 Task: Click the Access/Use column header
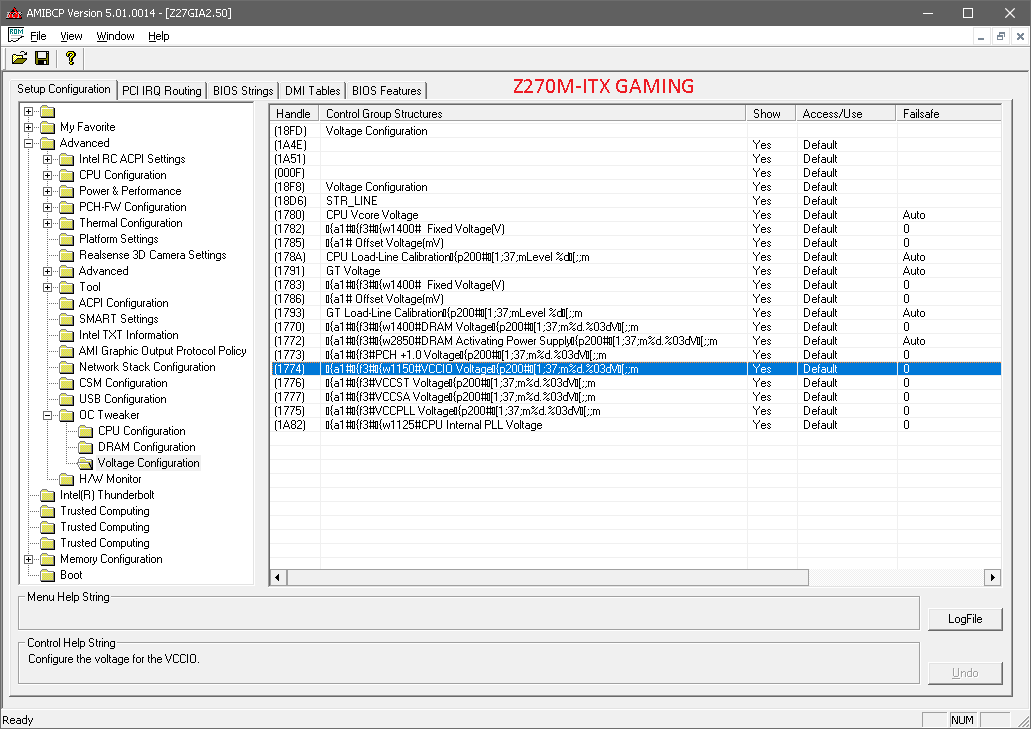point(846,114)
